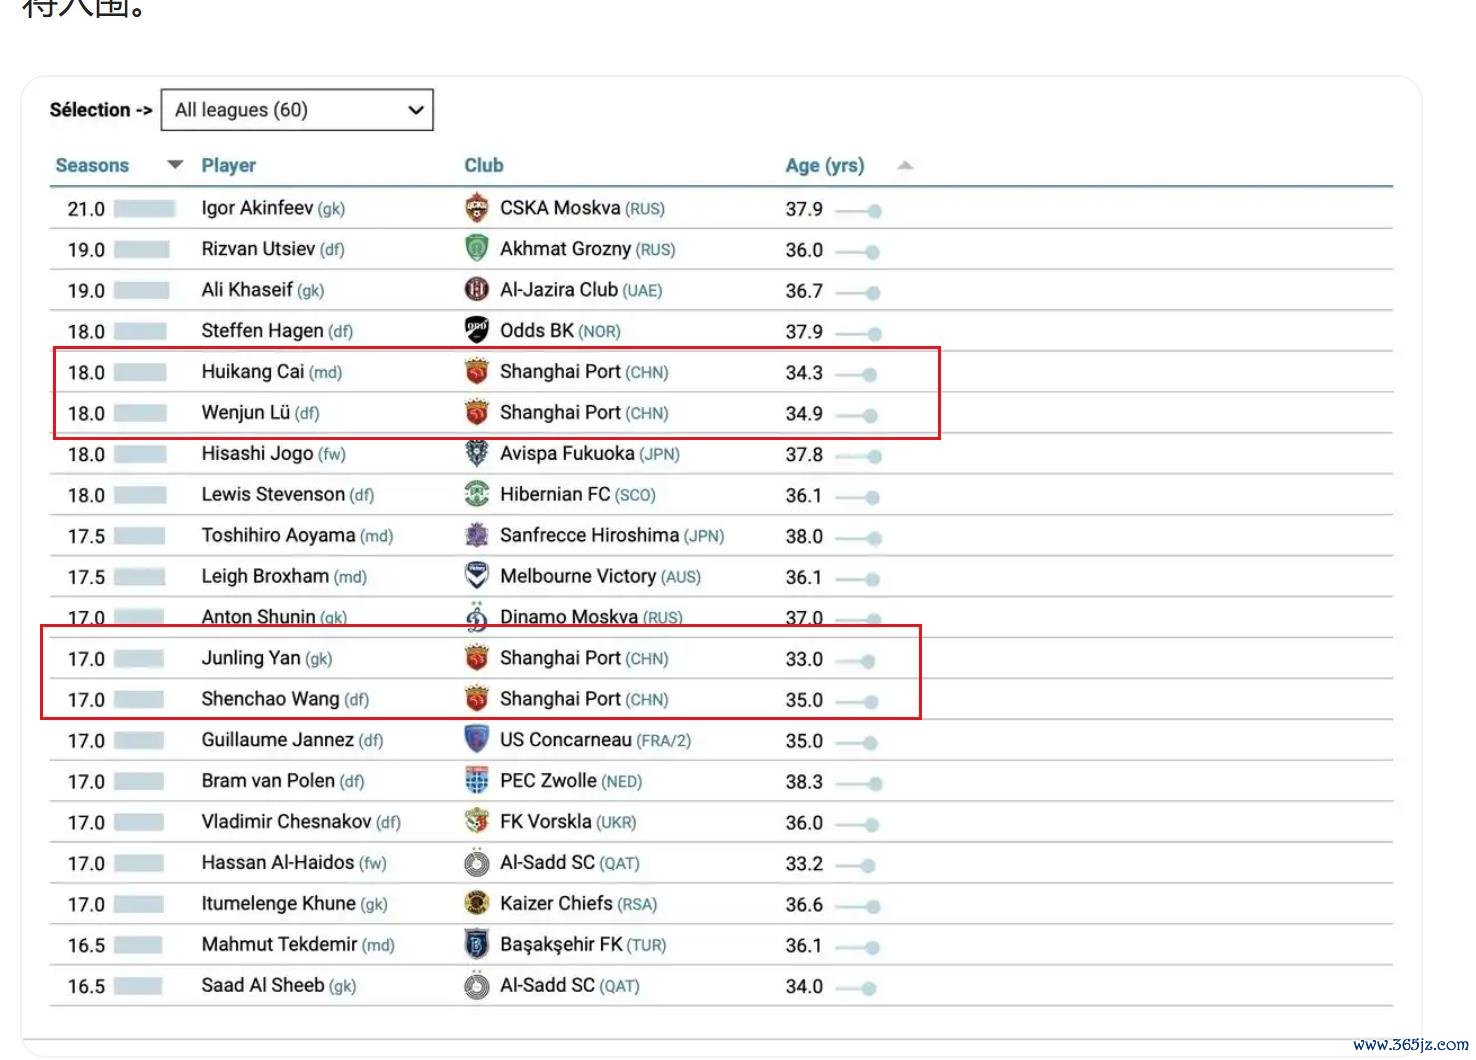Click the Hibernian FC club badge
Viewport: 1476px width, 1060px height.
[477, 494]
